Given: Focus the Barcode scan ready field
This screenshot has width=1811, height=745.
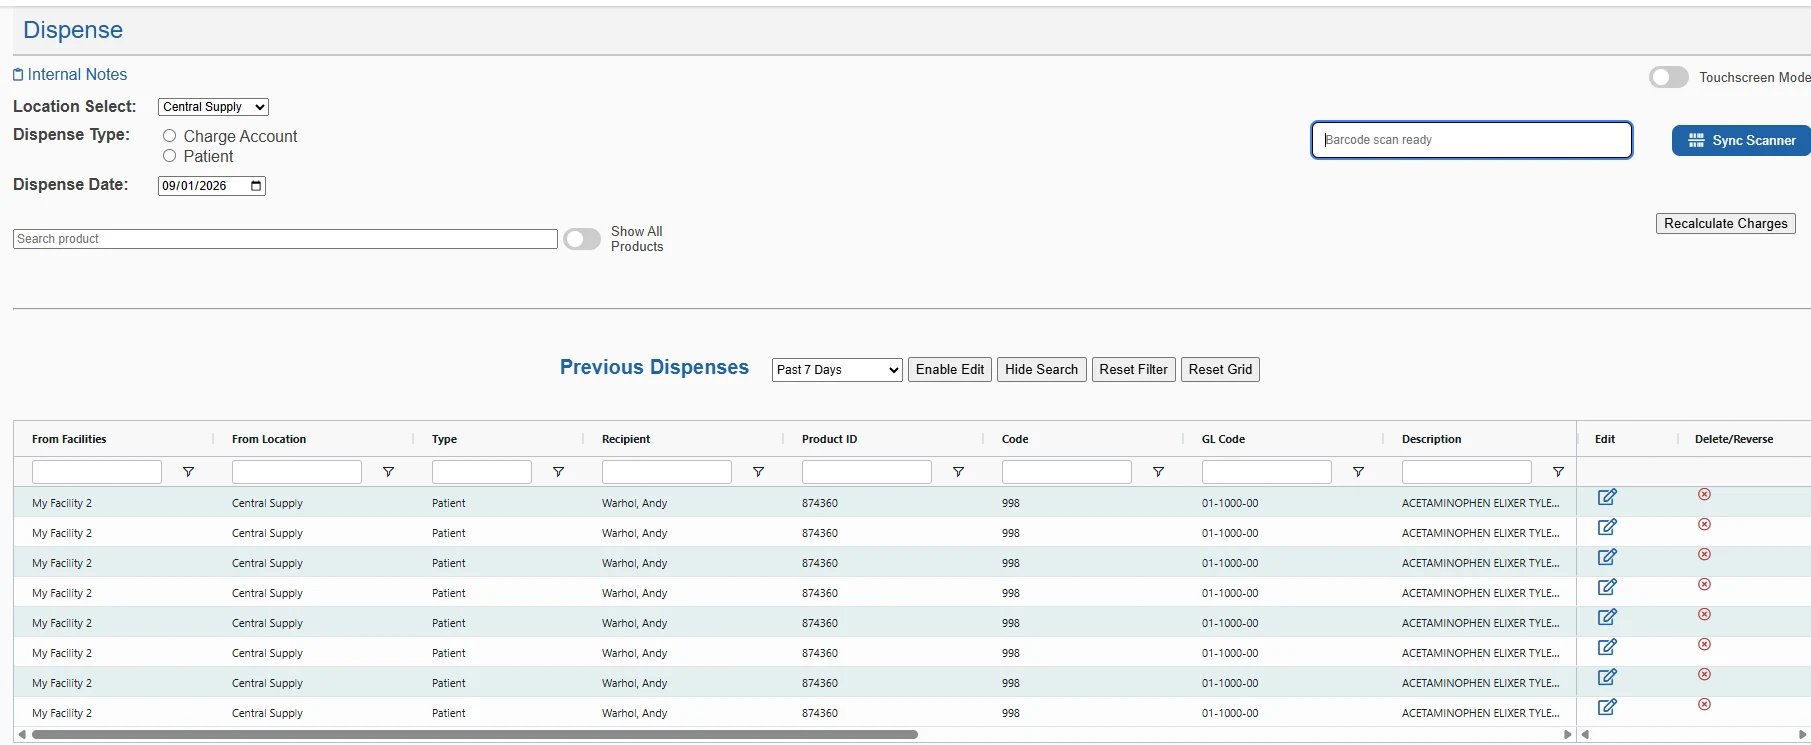Looking at the screenshot, I should click(x=1472, y=140).
